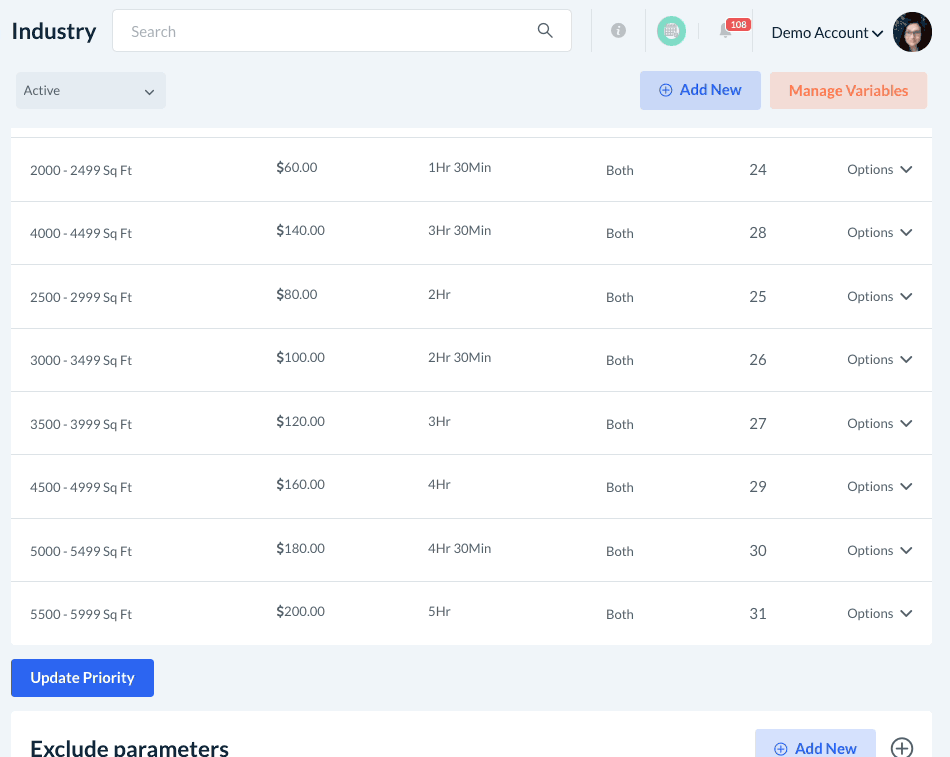Expand Options for 4000 - 4499 Sq Ft
The height and width of the screenshot is (757, 950).
click(879, 233)
